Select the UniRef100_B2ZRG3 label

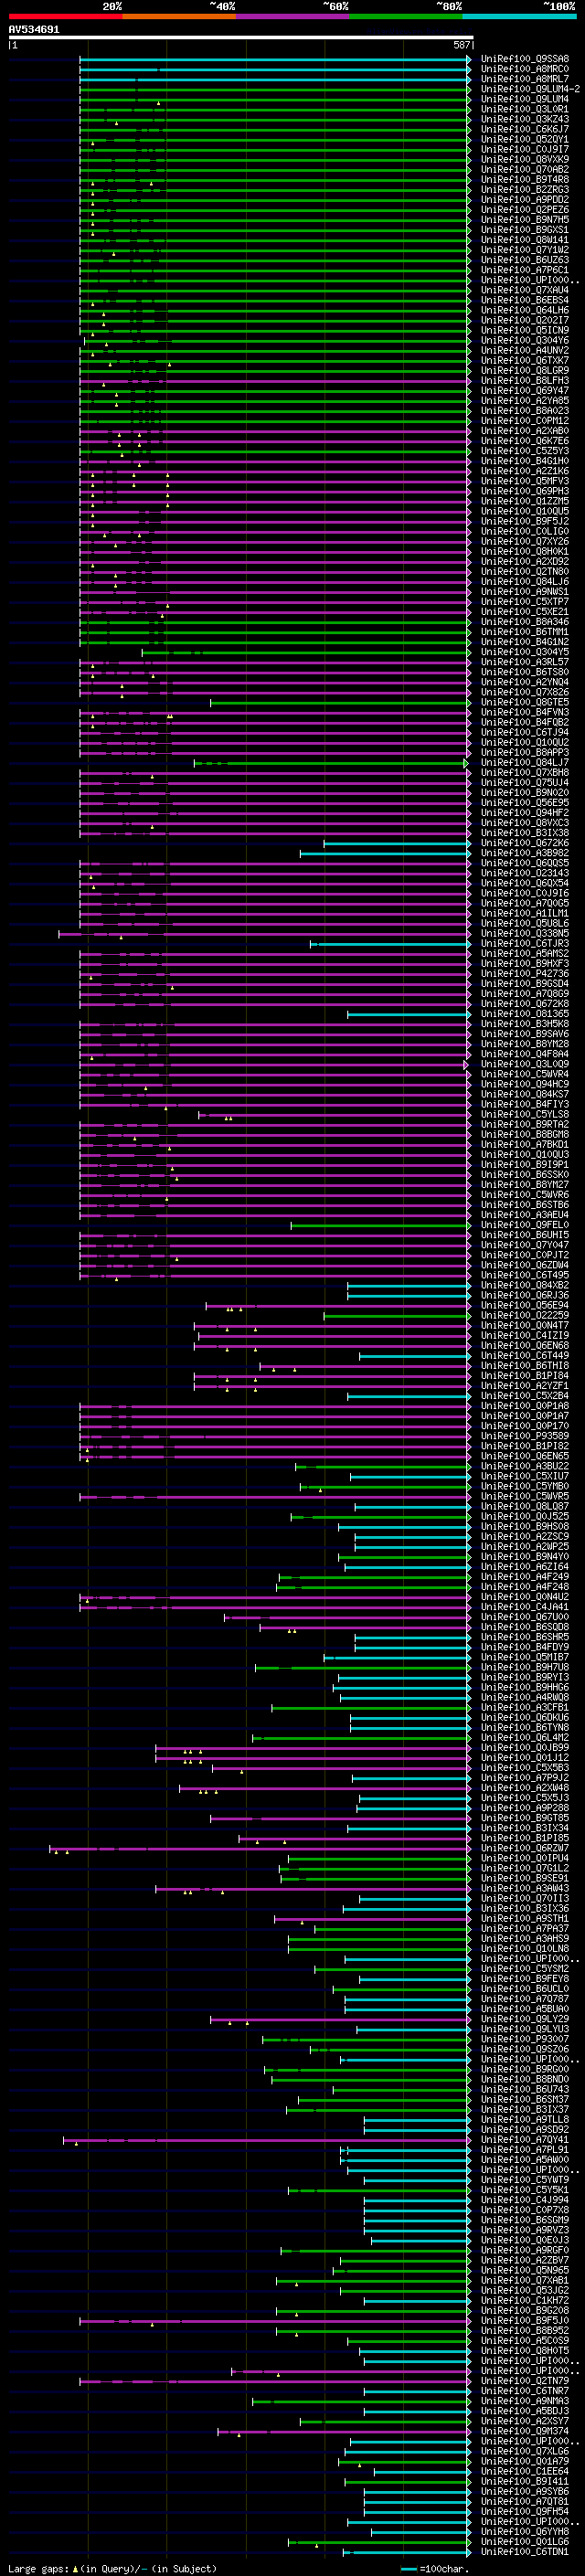pos(525,190)
